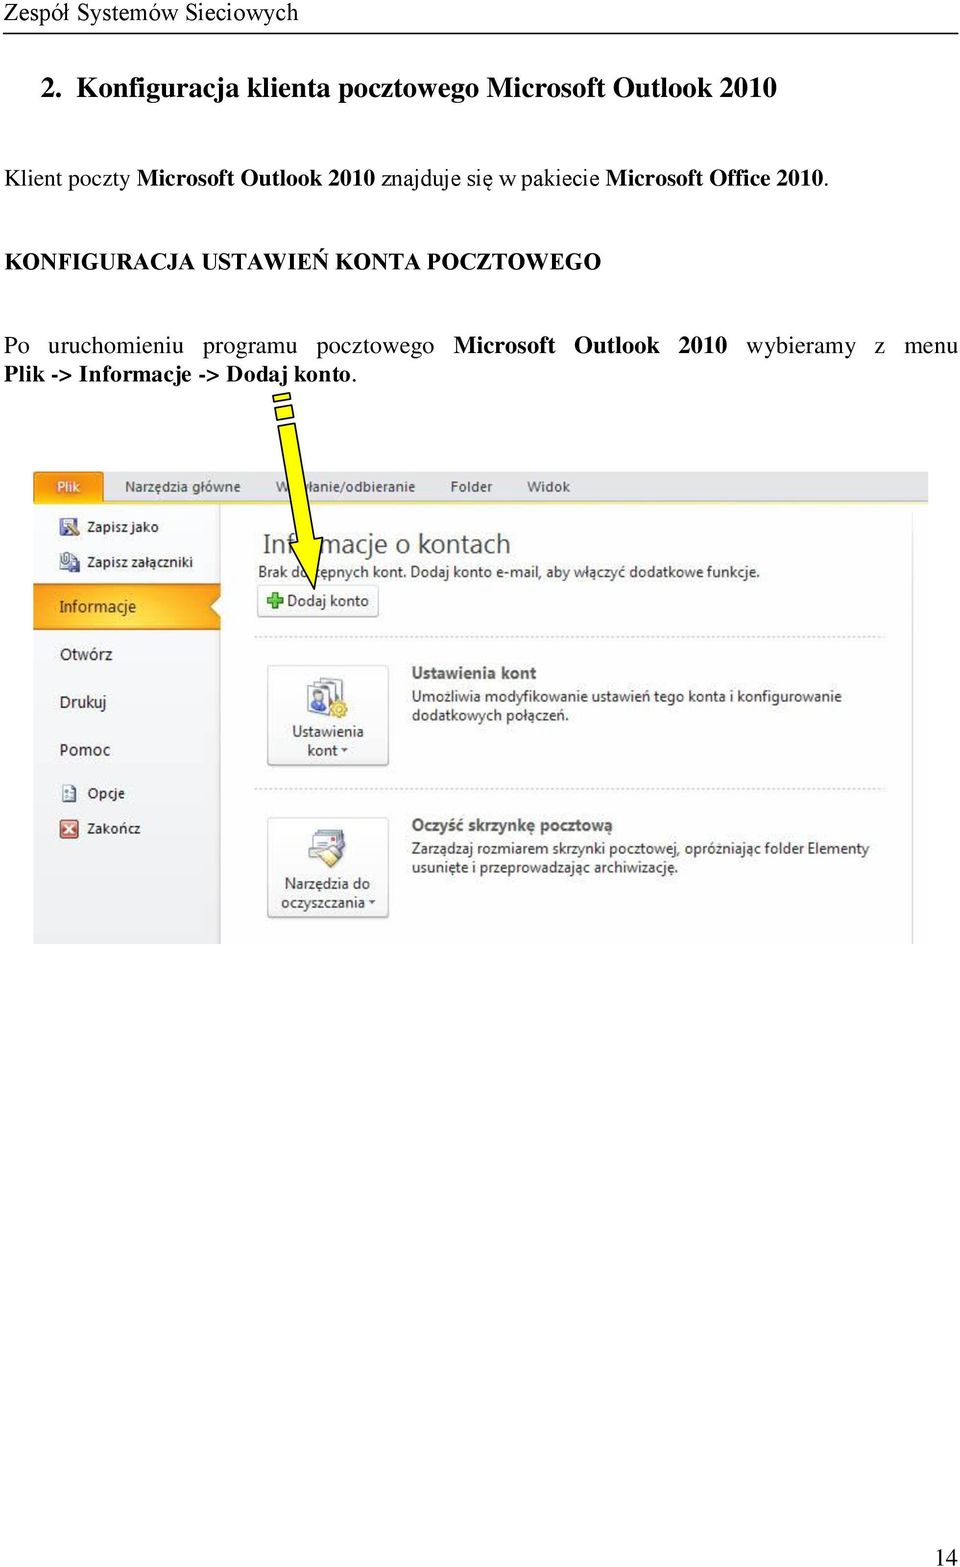
Task: Click the green plus icon on Dodaj konto
Action: pyautogui.click(x=275, y=601)
